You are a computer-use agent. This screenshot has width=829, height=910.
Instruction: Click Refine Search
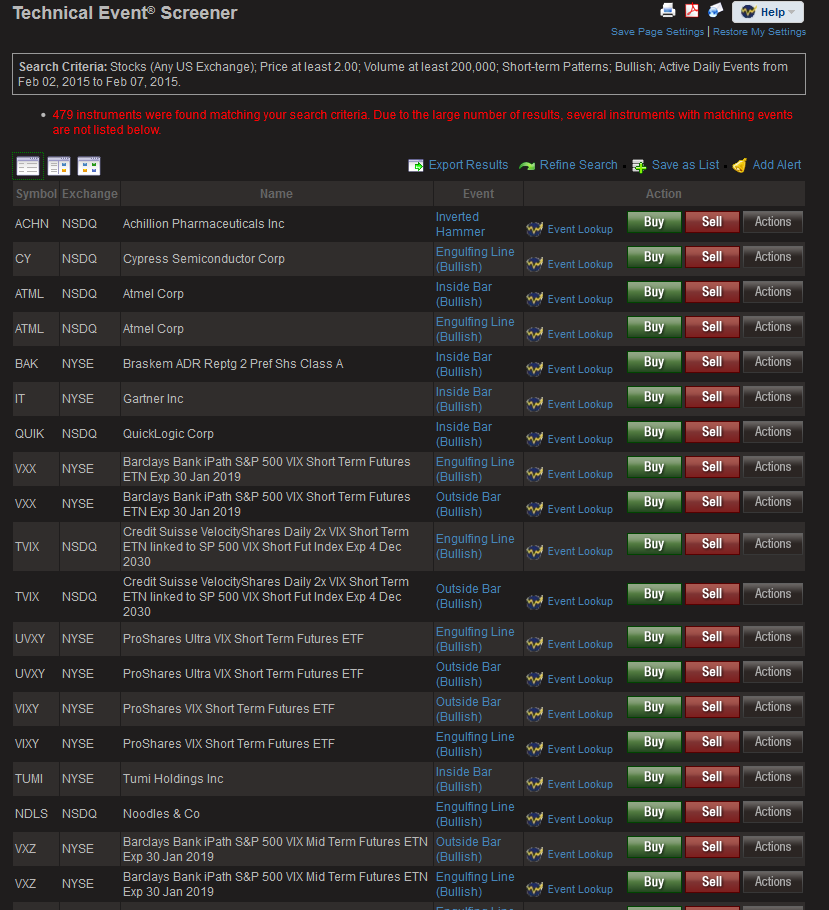(x=578, y=165)
